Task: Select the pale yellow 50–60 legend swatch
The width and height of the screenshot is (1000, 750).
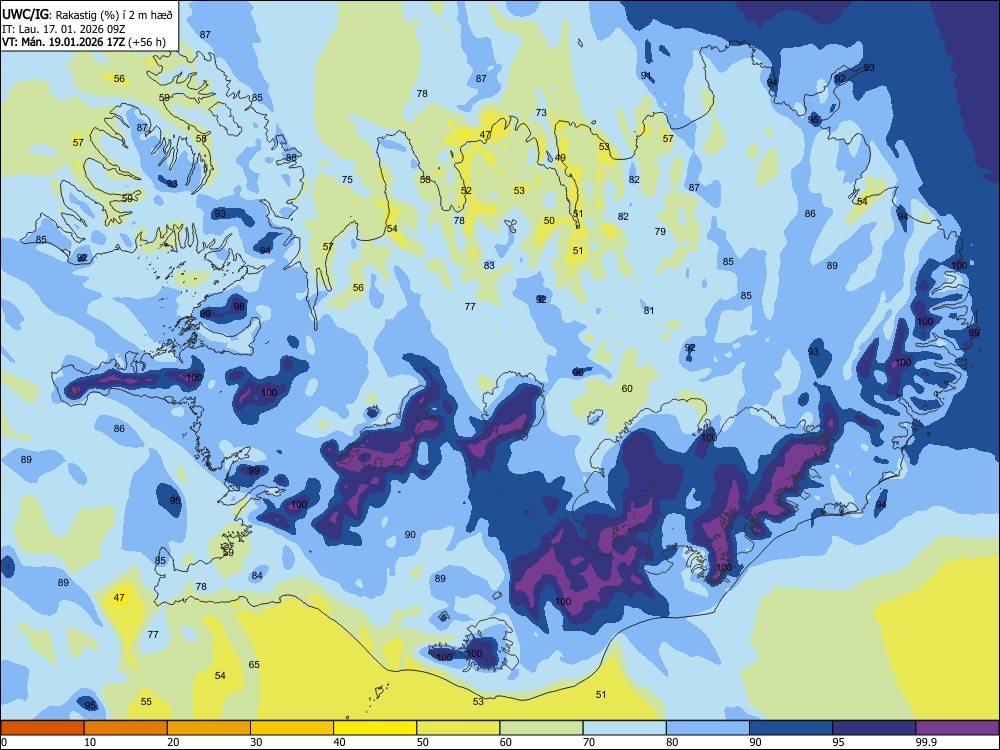Action: 458,728
